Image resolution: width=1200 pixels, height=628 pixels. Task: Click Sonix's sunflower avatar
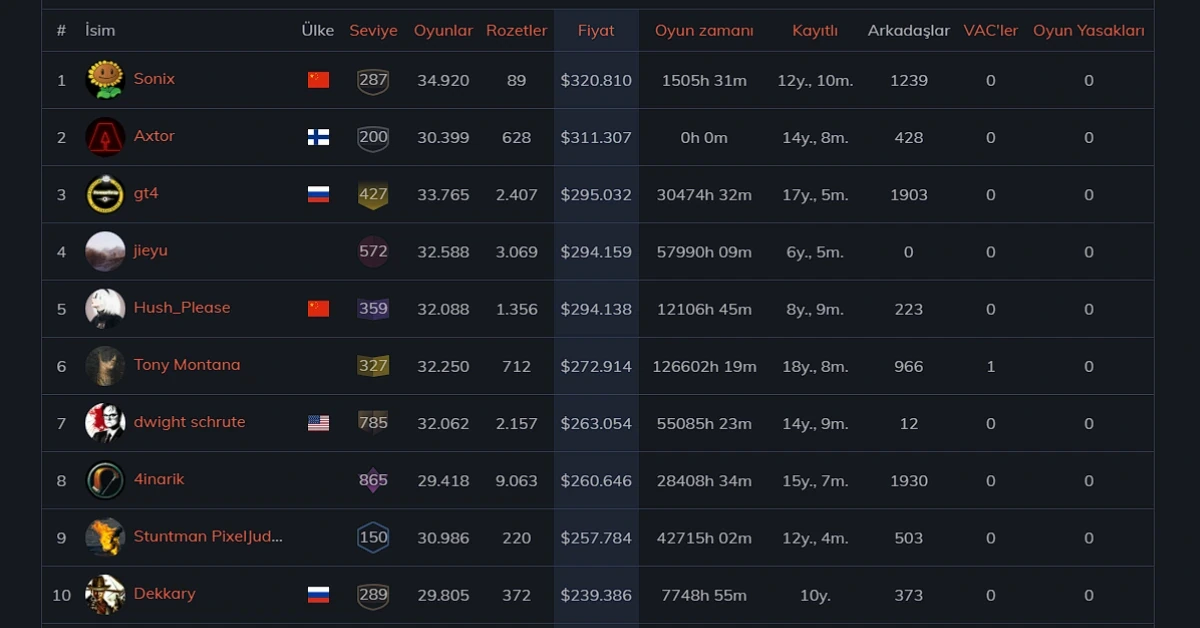tap(105, 80)
